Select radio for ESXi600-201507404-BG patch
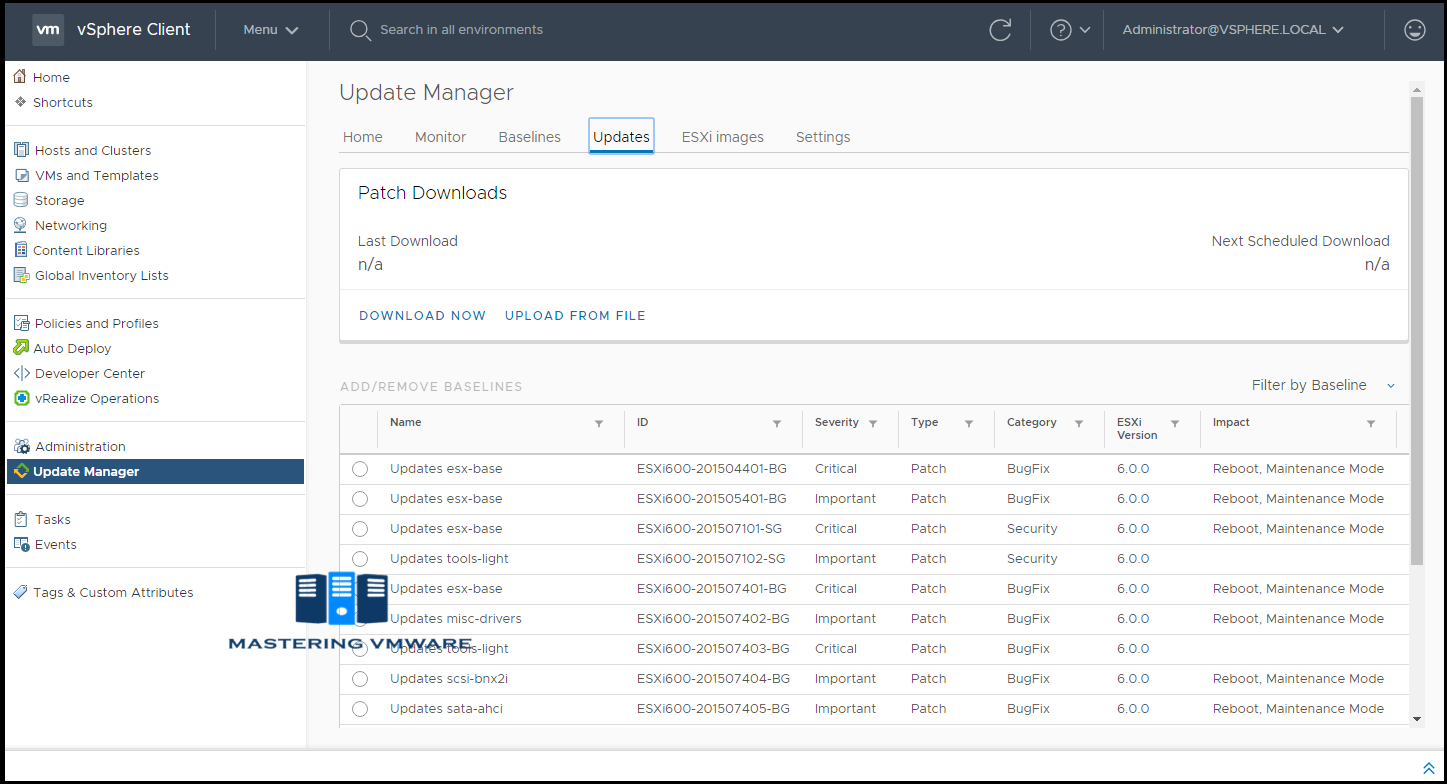Viewport: 1447px width, 784px height. [x=360, y=679]
